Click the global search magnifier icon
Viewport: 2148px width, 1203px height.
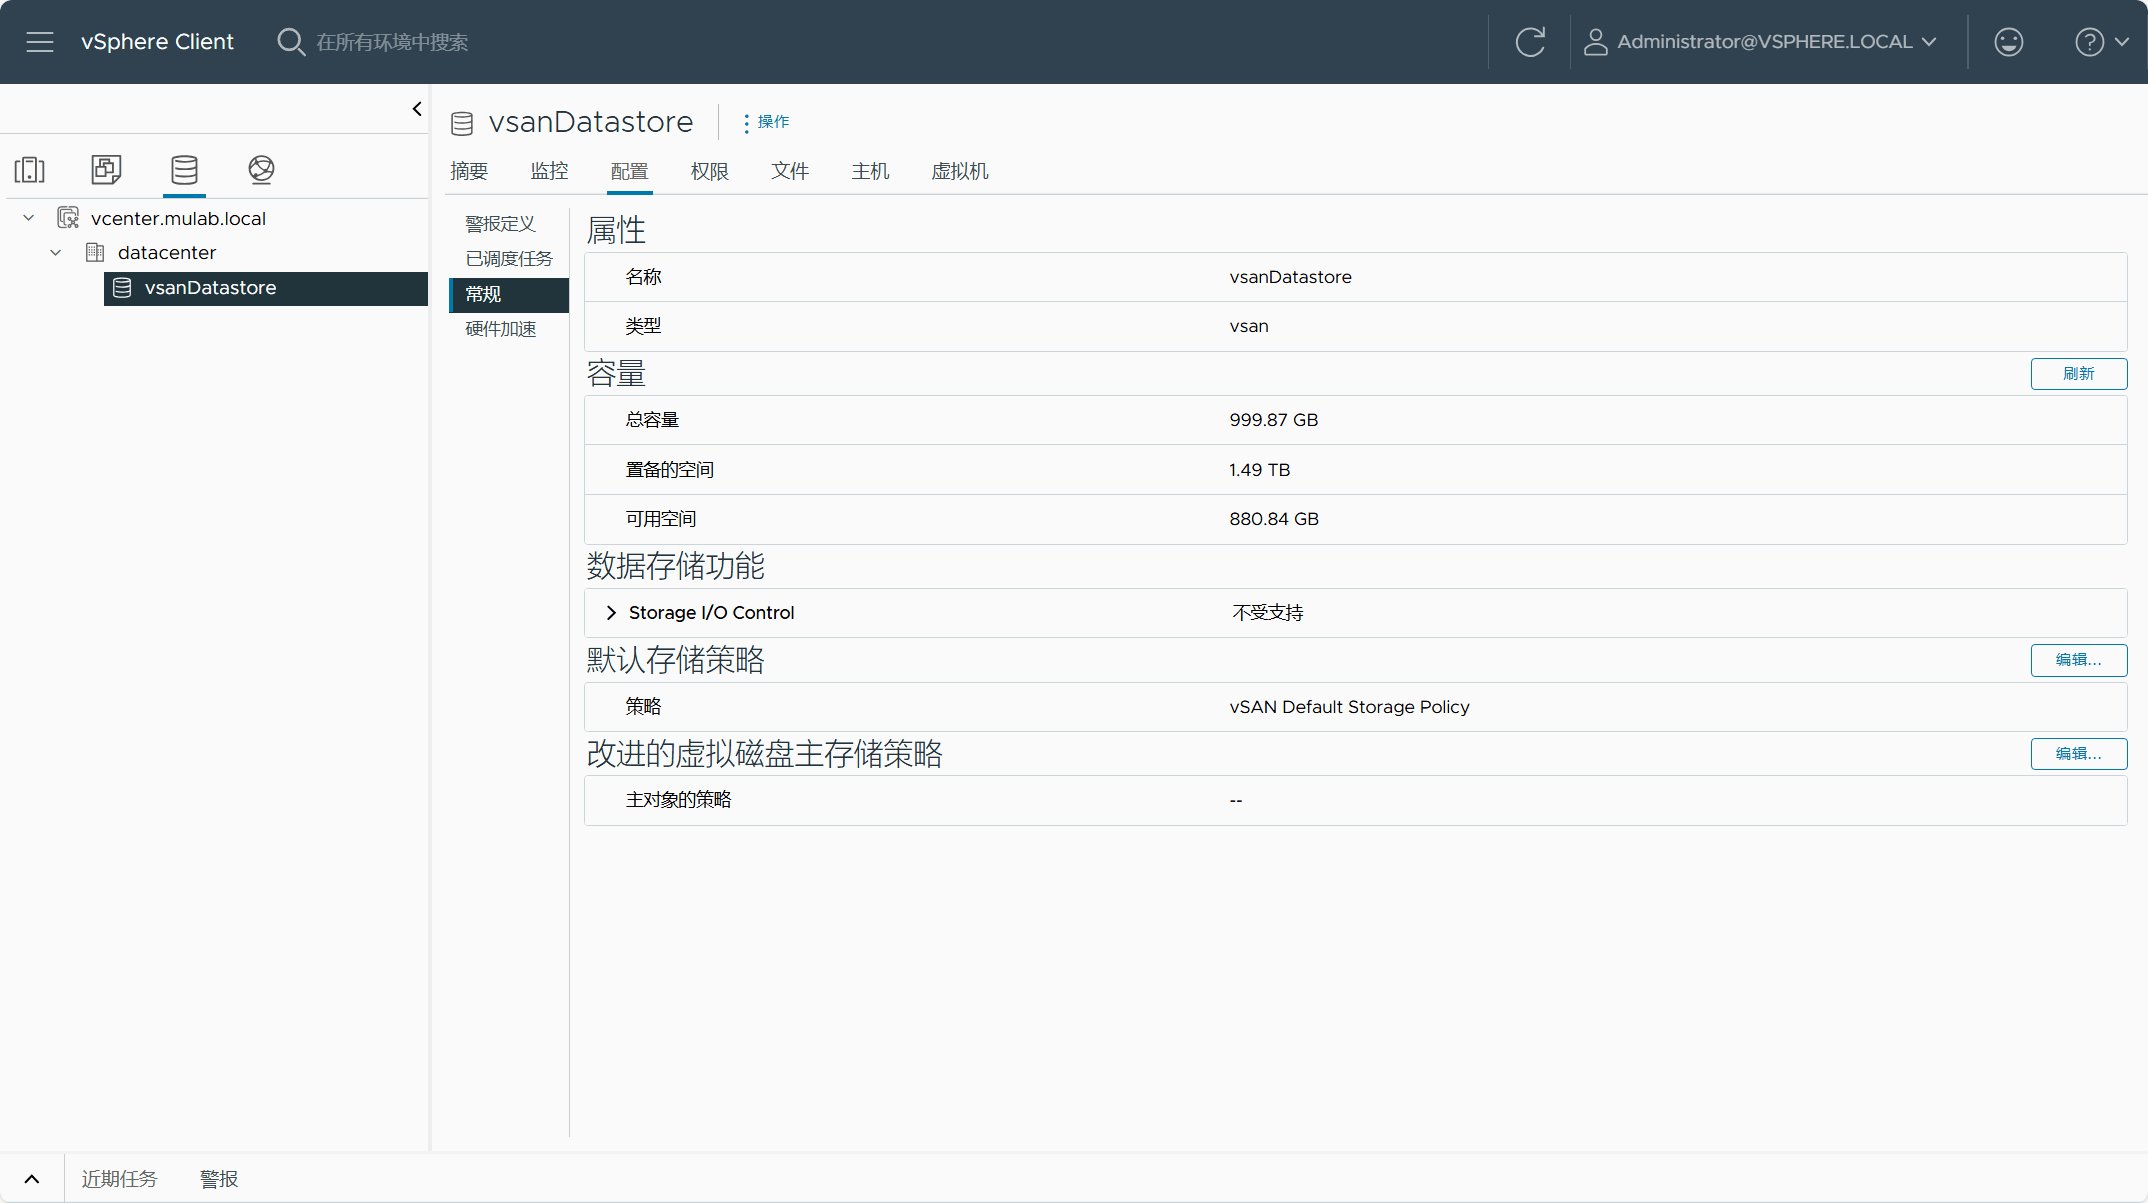[291, 42]
